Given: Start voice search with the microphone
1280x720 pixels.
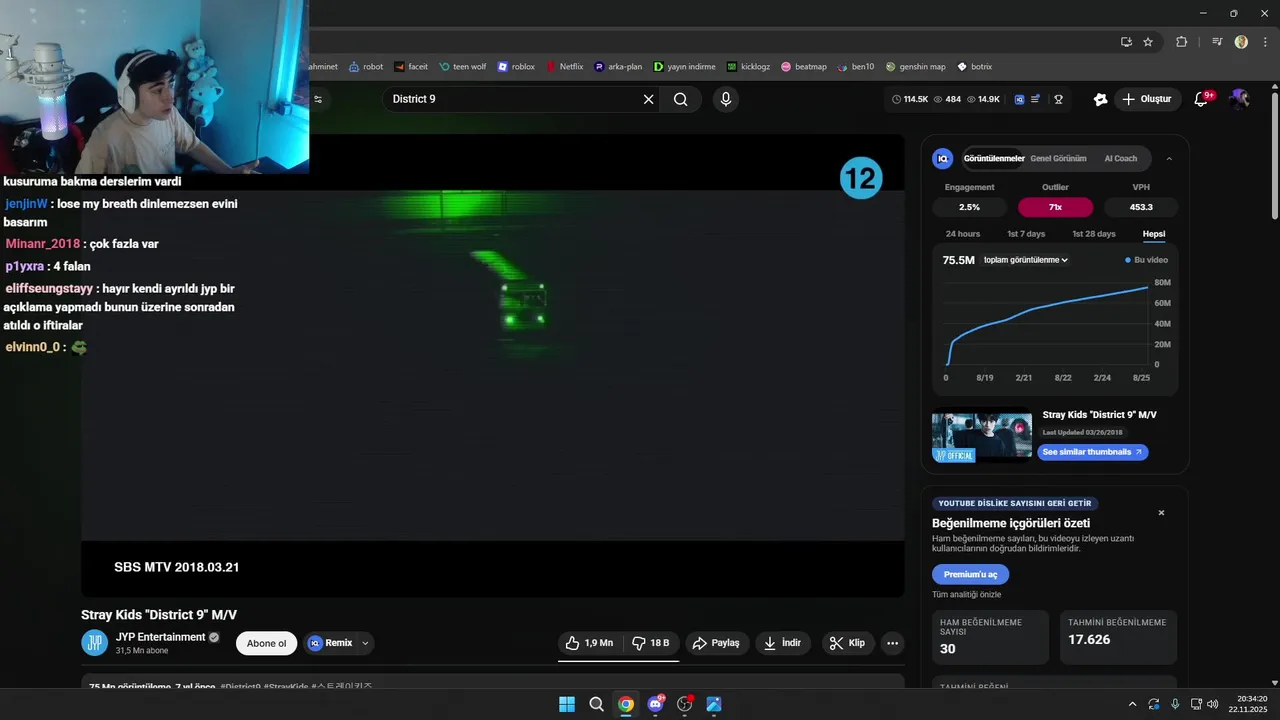Looking at the screenshot, I should pyautogui.click(x=726, y=99).
